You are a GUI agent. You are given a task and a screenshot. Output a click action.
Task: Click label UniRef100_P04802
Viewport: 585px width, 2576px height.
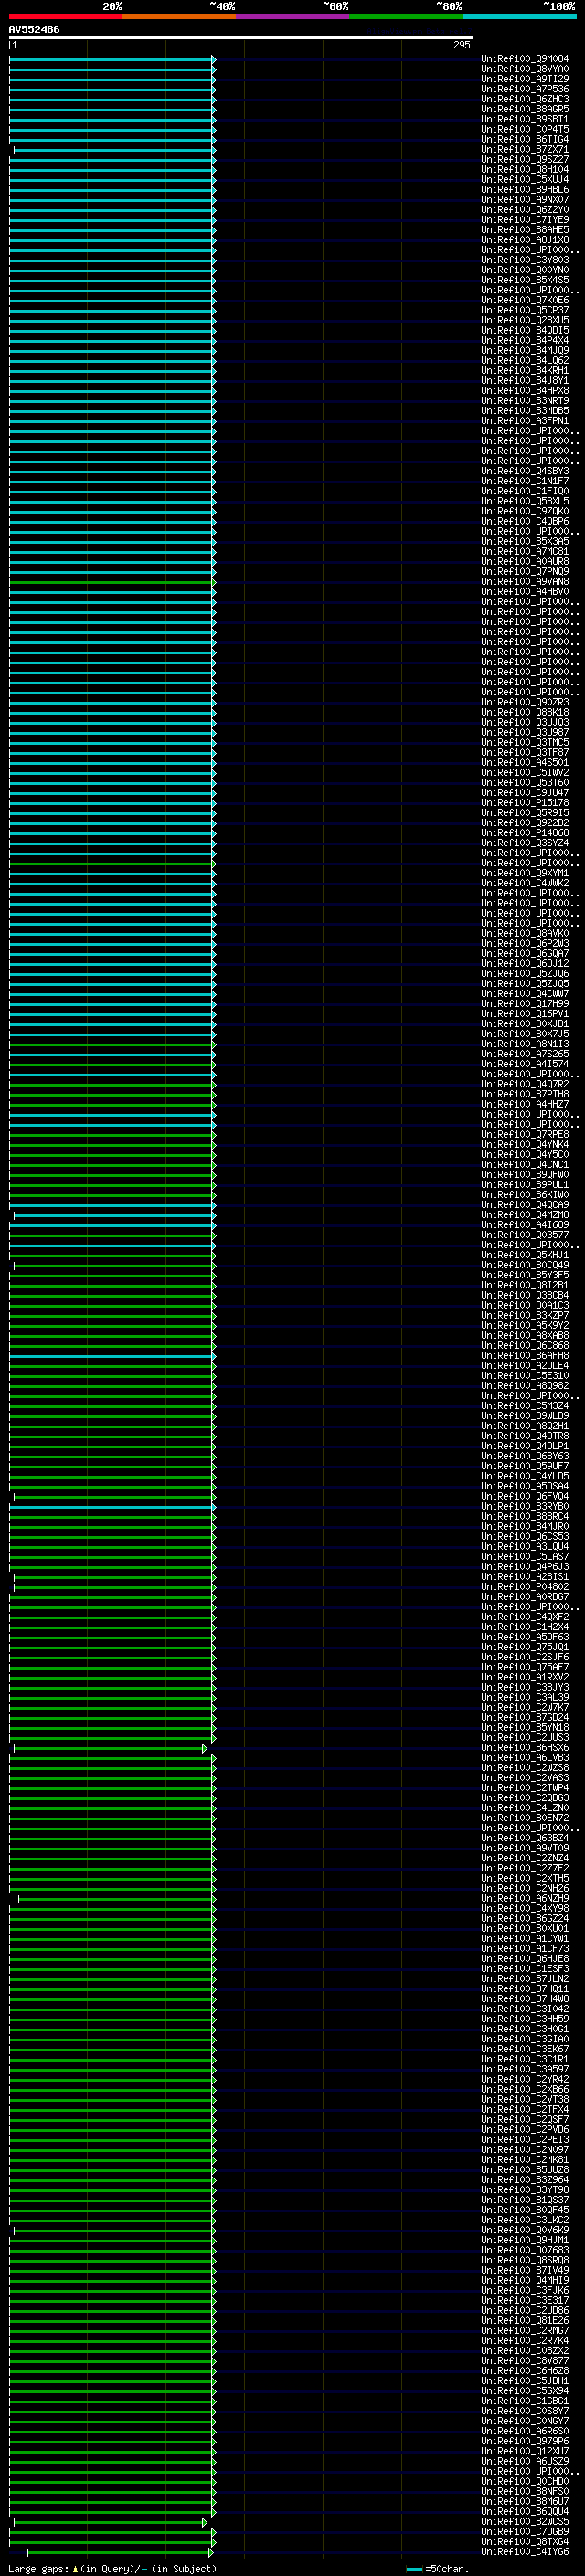pyautogui.click(x=525, y=1587)
